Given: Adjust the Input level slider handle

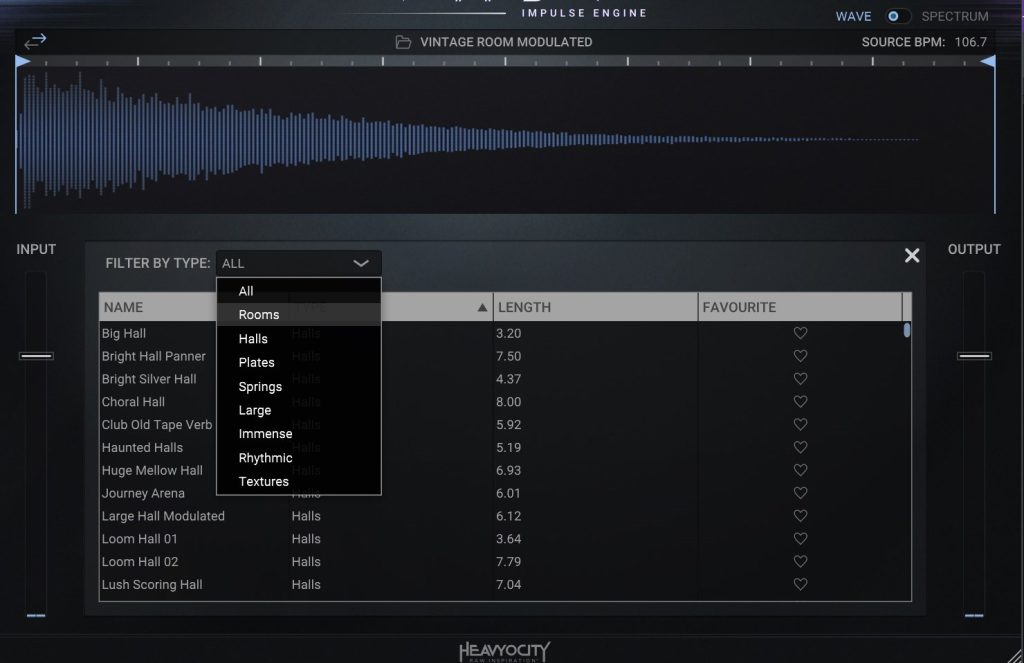Looking at the screenshot, I should [x=36, y=356].
